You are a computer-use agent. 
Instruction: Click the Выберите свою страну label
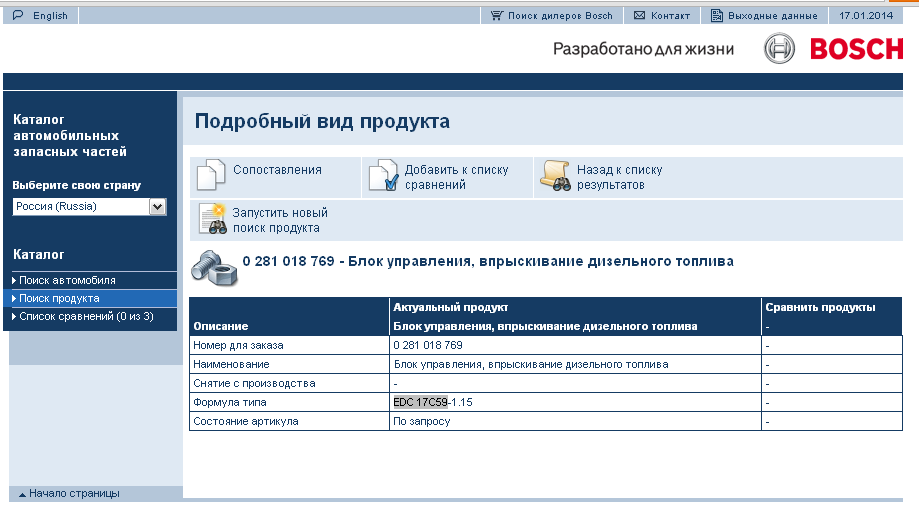point(77,185)
